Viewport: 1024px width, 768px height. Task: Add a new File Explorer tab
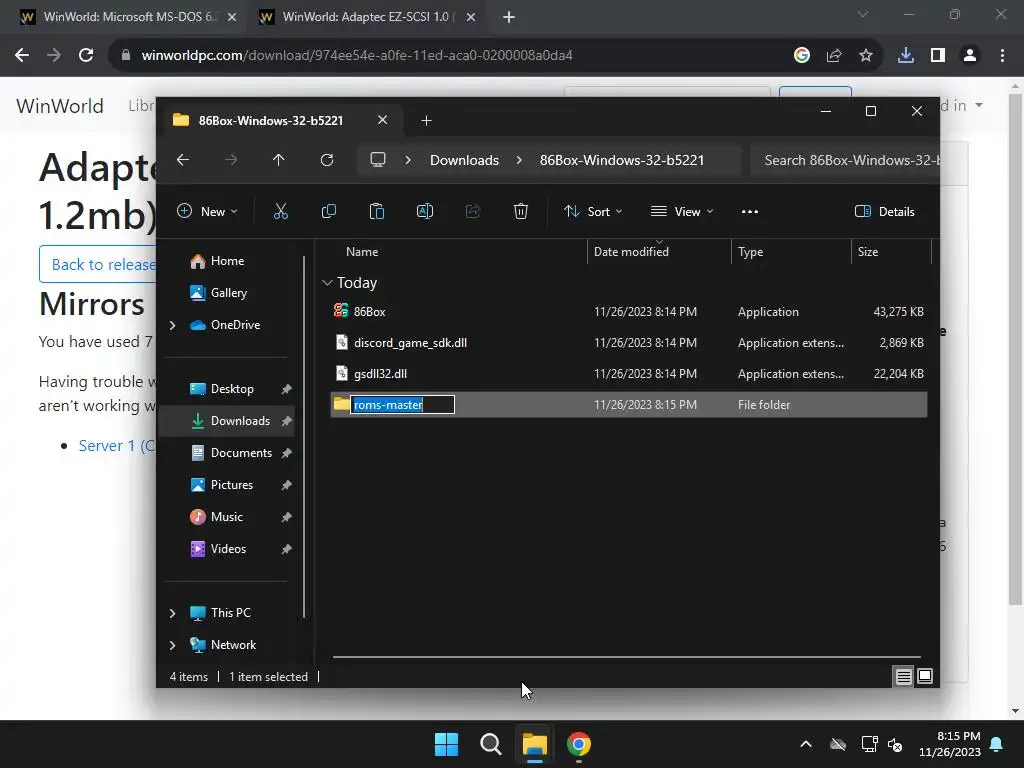pyautogui.click(x=426, y=120)
